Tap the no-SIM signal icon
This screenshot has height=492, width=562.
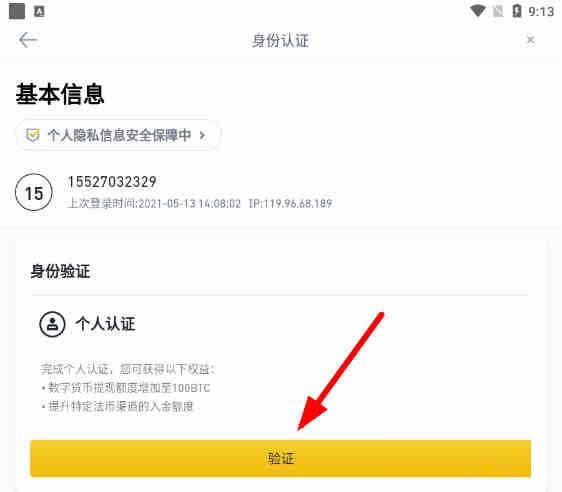point(498,11)
